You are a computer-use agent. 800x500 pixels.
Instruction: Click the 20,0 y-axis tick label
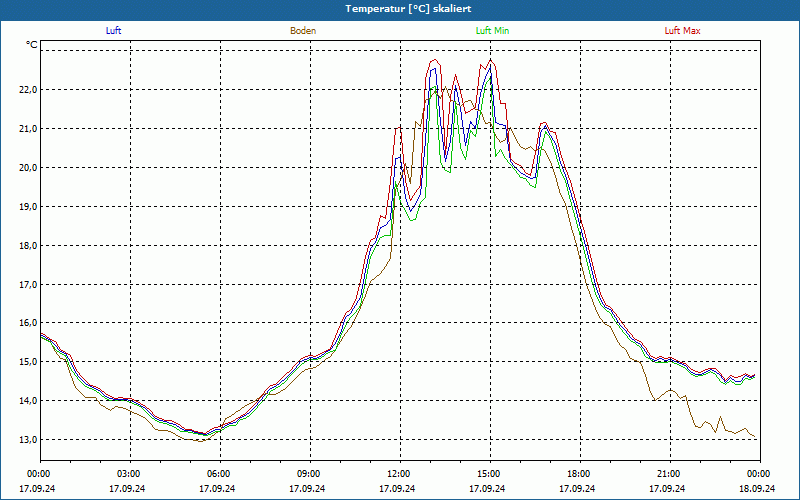click(x=26, y=168)
